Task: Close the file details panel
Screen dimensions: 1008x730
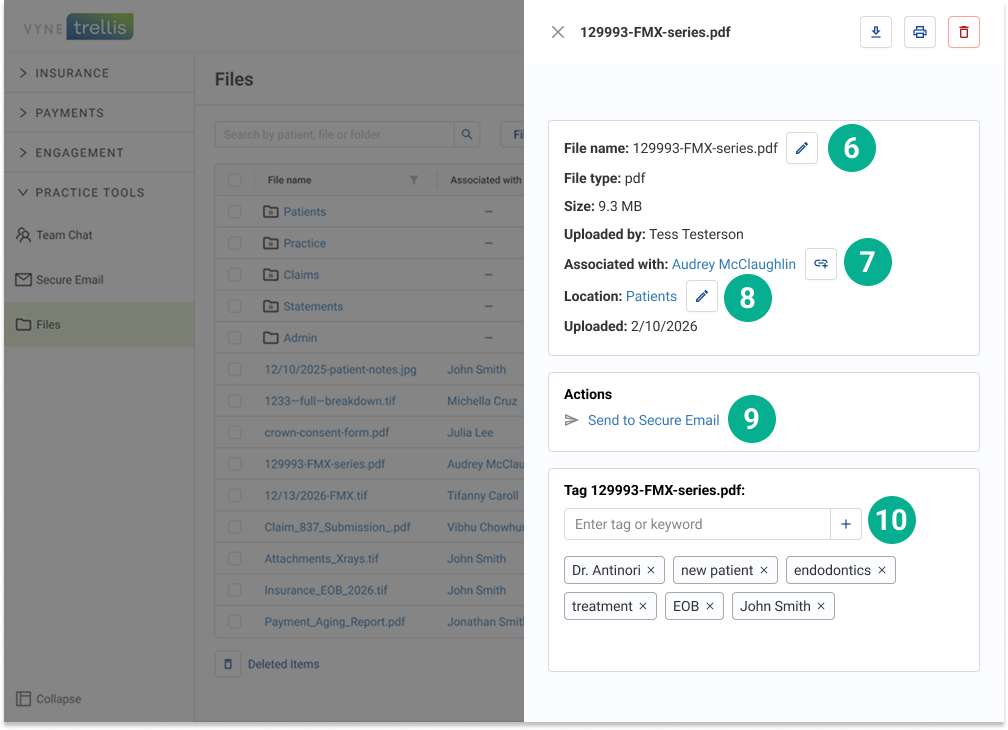Action: pos(558,32)
